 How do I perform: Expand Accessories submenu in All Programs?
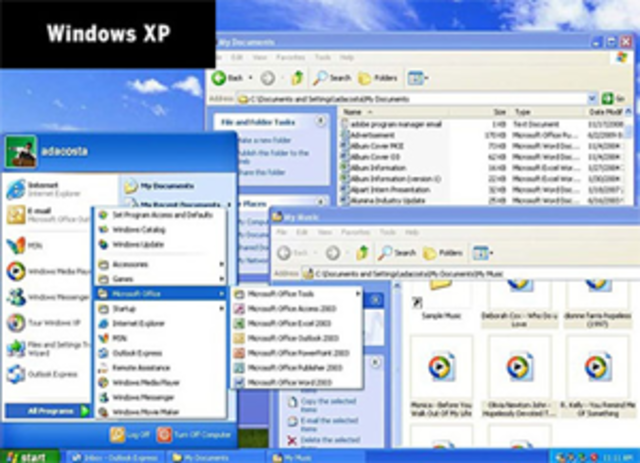(x=162, y=265)
